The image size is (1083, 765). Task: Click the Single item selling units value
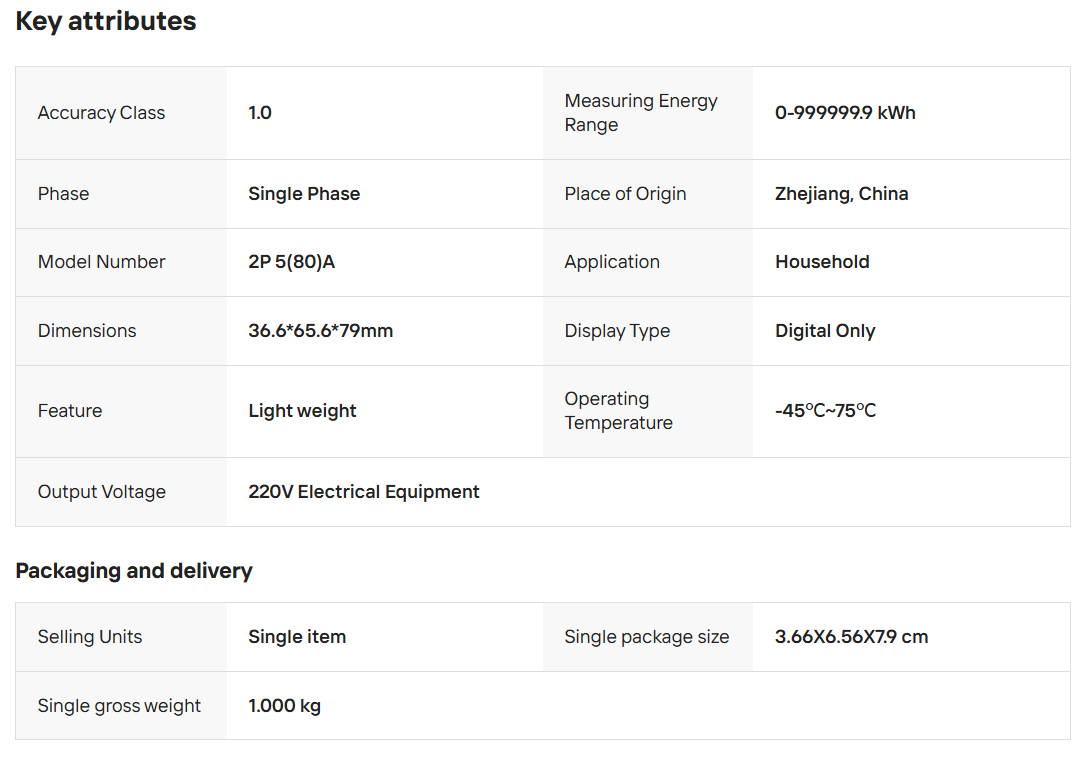click(297, 637)
